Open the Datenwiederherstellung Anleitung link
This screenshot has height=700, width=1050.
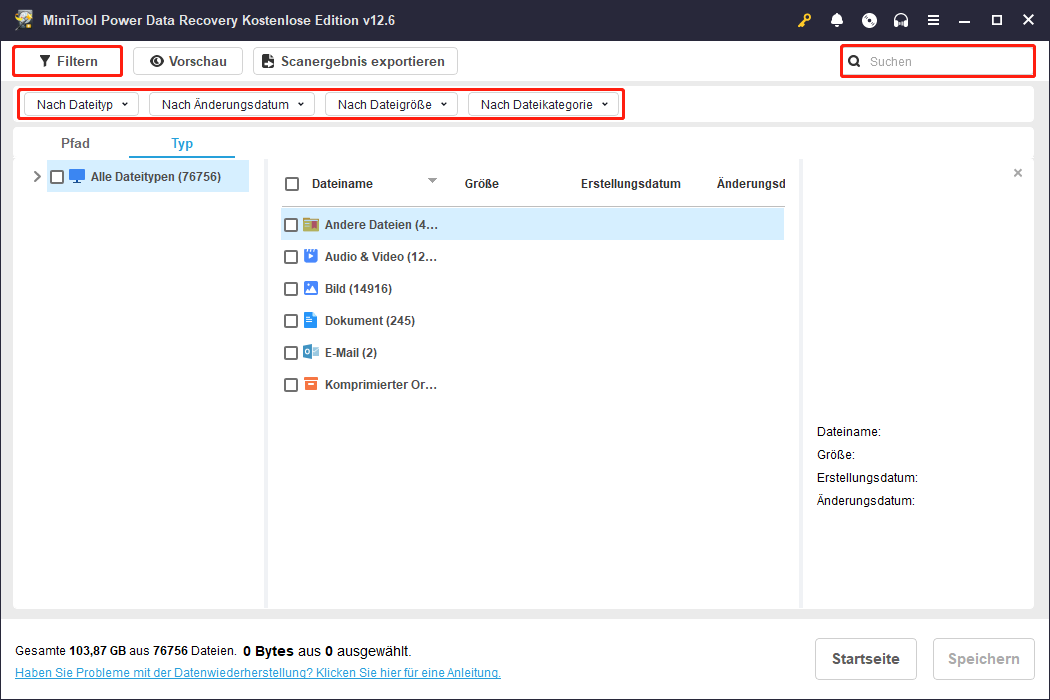(258, 673)
